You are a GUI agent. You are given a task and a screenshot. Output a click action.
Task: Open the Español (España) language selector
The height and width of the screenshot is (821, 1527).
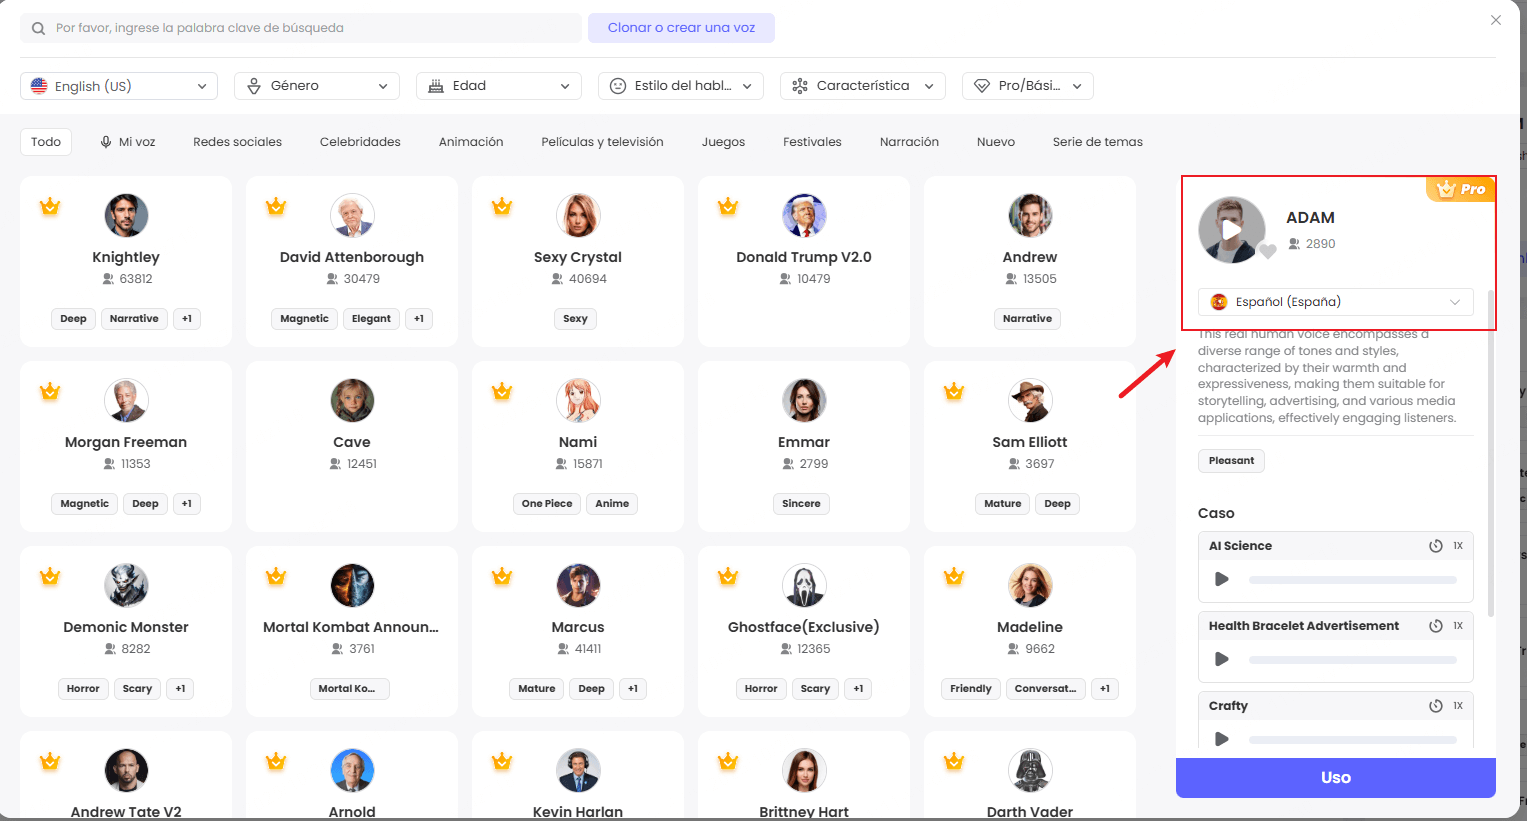coord(1335,302)
